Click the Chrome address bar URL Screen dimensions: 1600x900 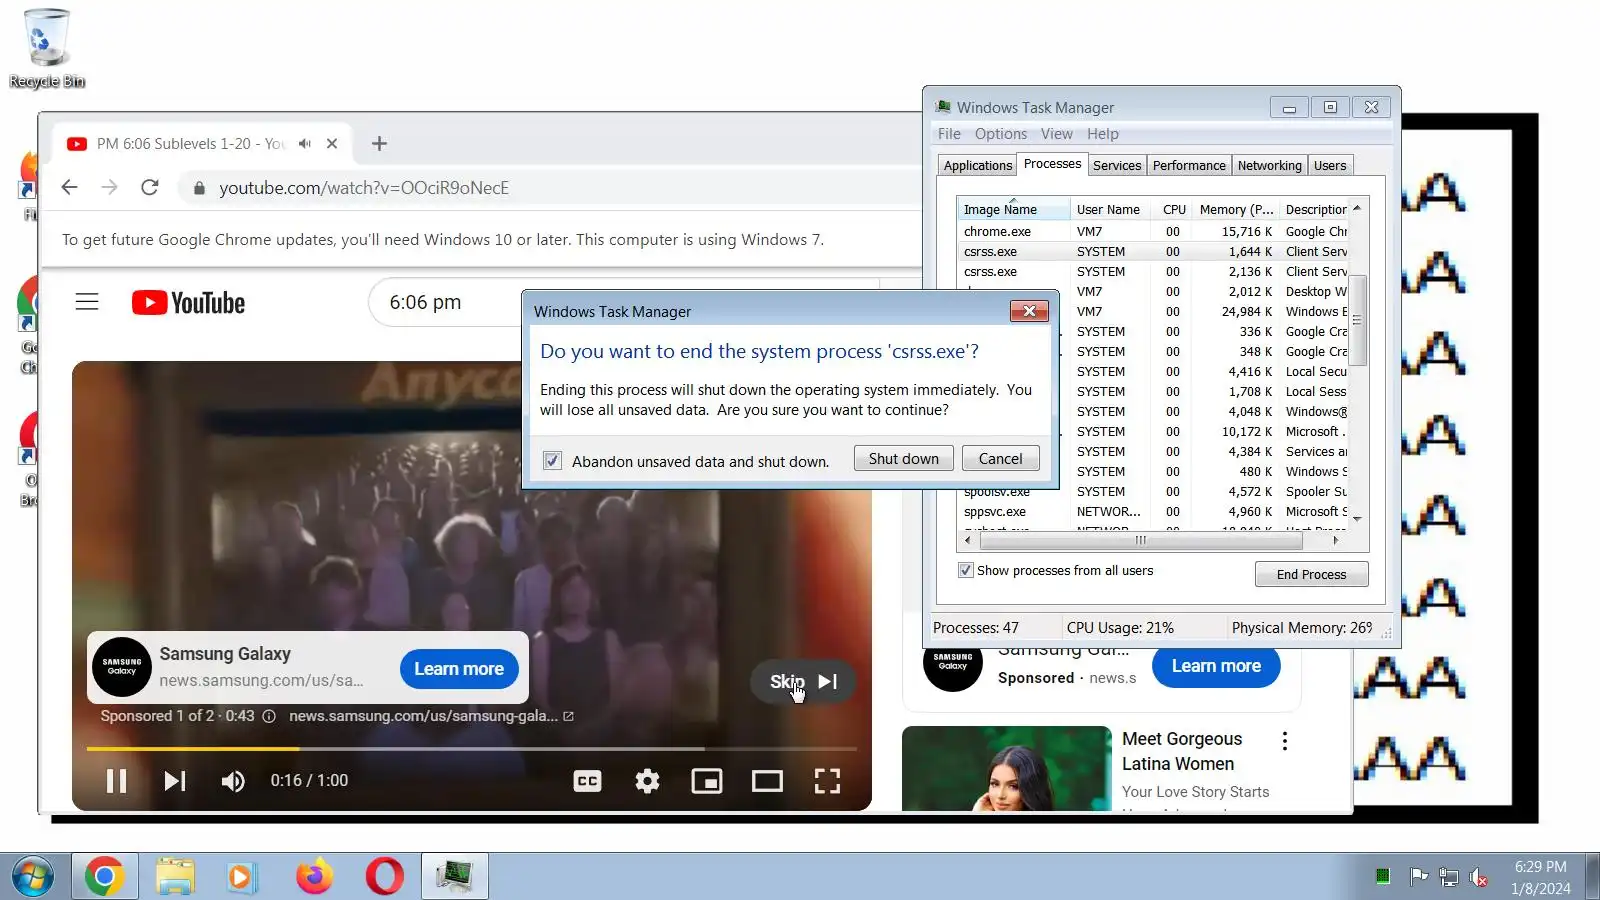[364, 188]
